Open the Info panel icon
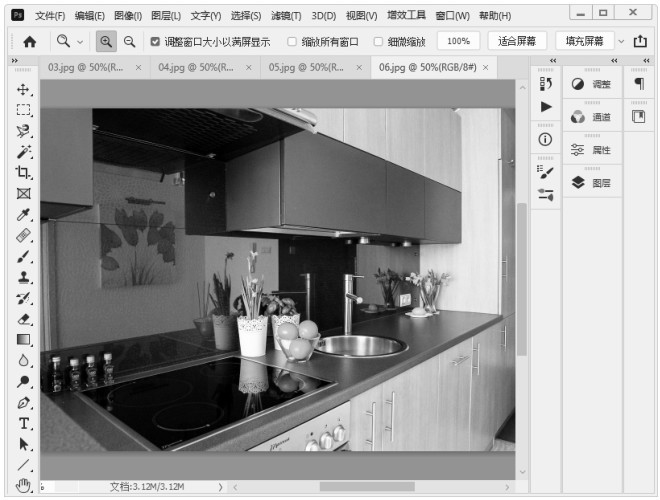 point(545,139)
